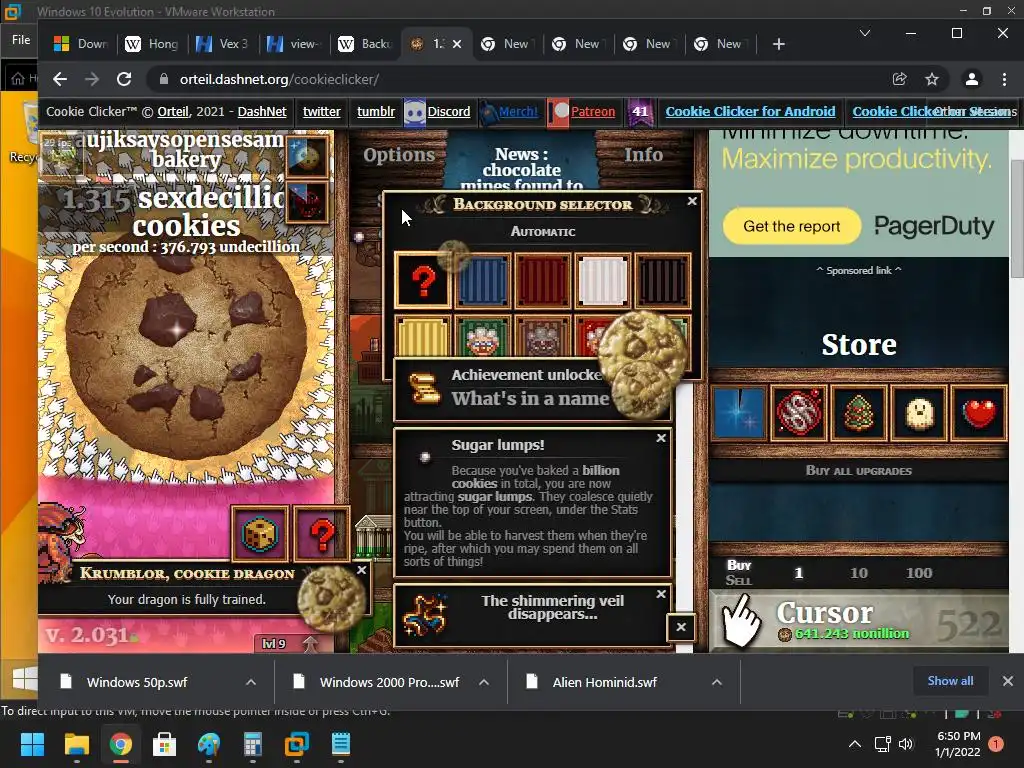Screen dimensions: 1024x768
Task: Click the blue sparkle upgrade icon in Store
Action: [x=739, y=413]
